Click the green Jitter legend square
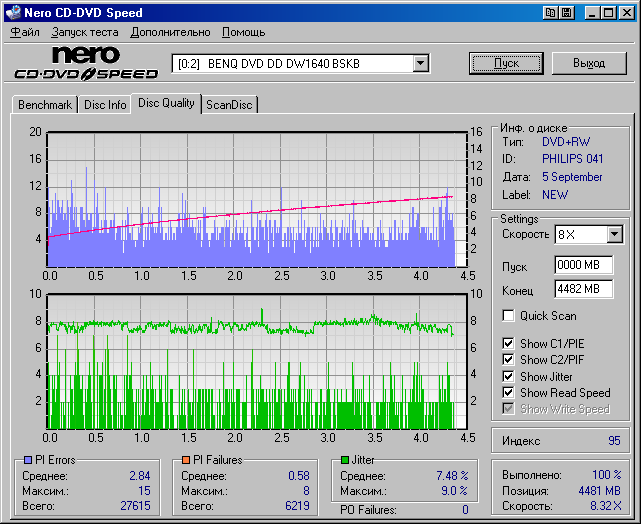The height and width of the screenshot is (524, 641). (x=344, y=460)
